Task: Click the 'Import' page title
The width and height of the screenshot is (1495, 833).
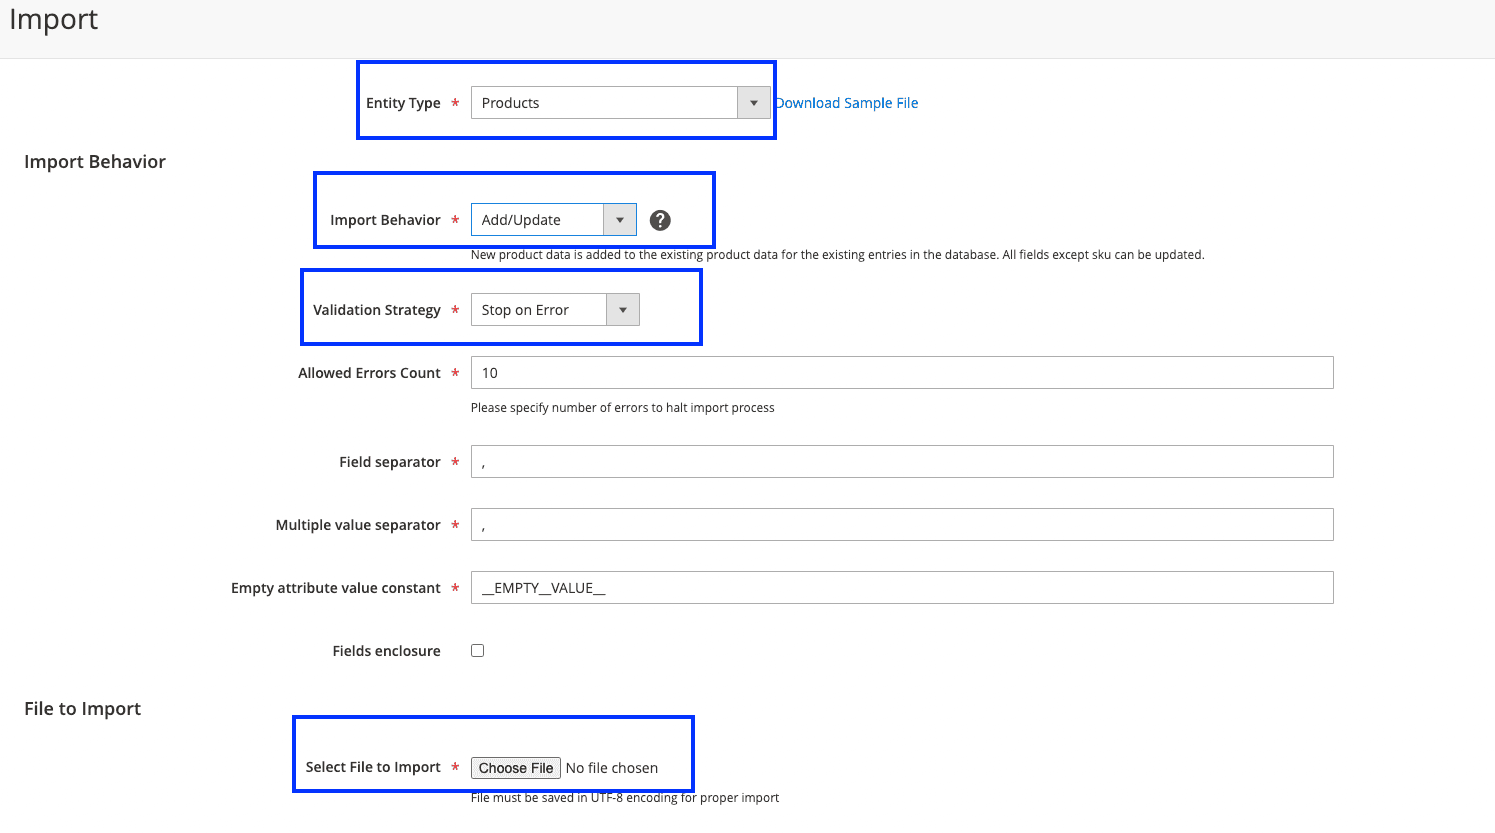Action: coord(54,20)
